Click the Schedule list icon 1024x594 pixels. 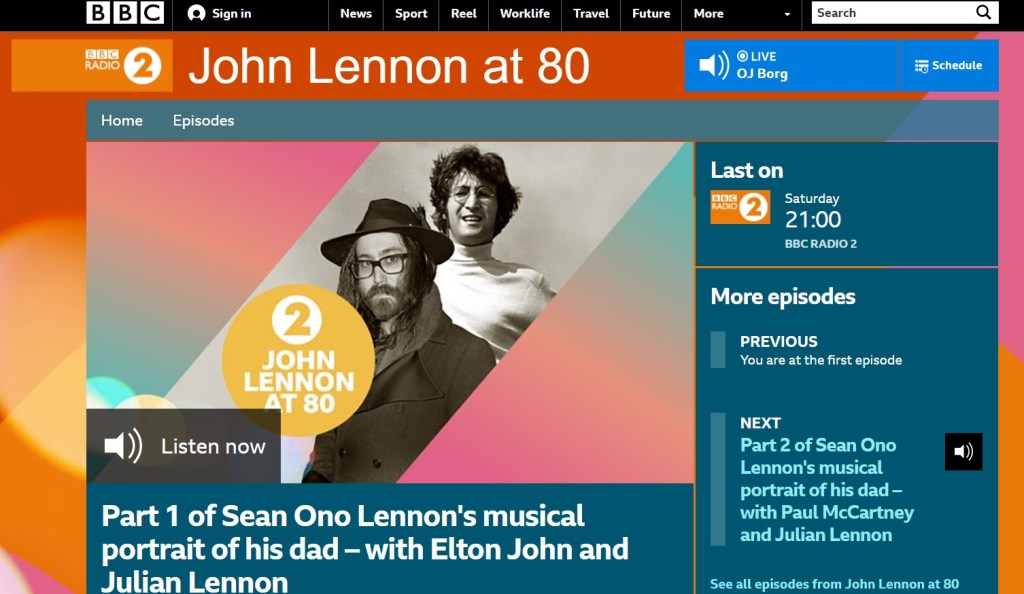coord(921,66)
